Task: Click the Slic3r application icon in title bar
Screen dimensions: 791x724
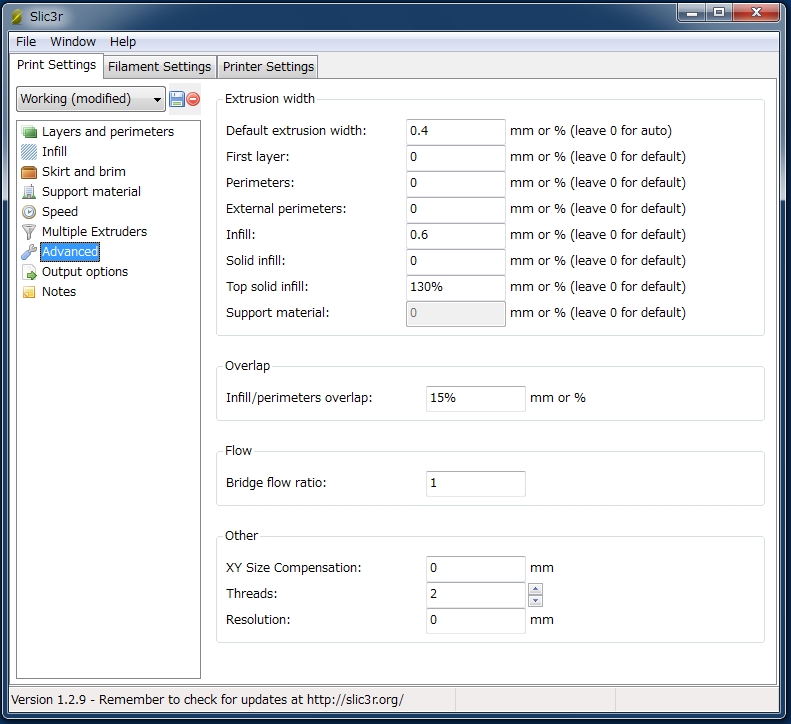Action: click(x=17, y=17)
